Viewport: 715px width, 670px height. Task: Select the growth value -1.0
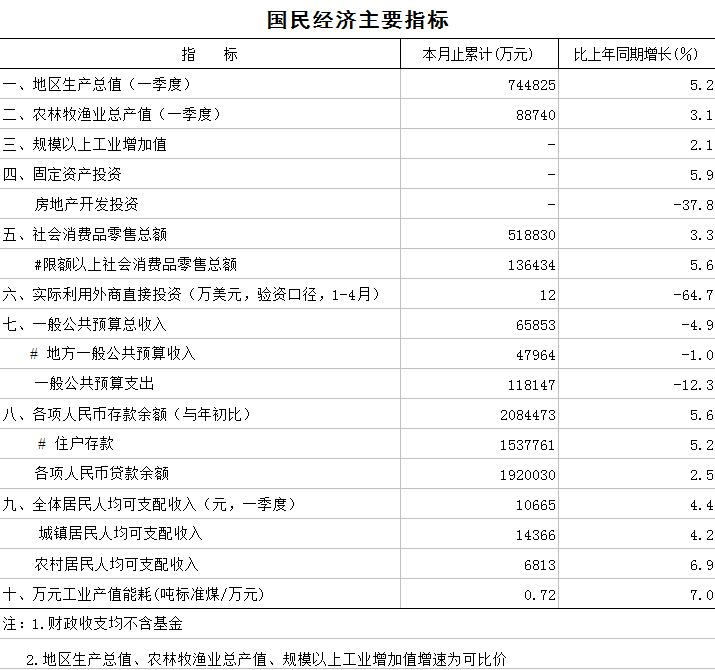tap(697, 355)
